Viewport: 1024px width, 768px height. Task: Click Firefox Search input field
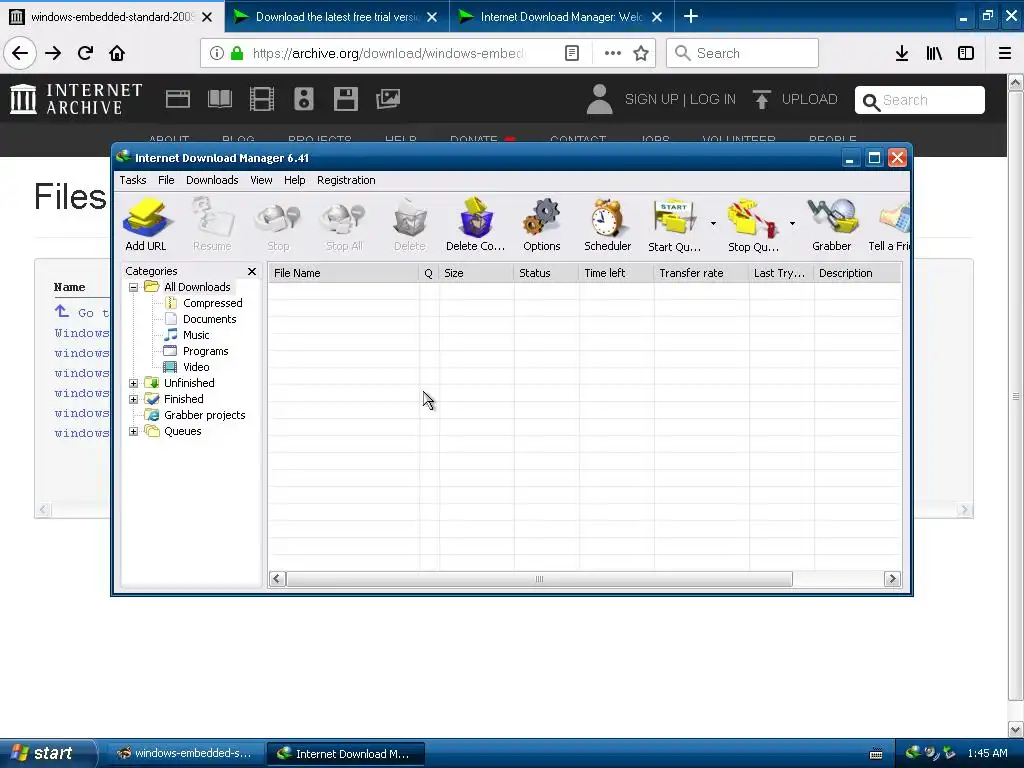[742, 53]
